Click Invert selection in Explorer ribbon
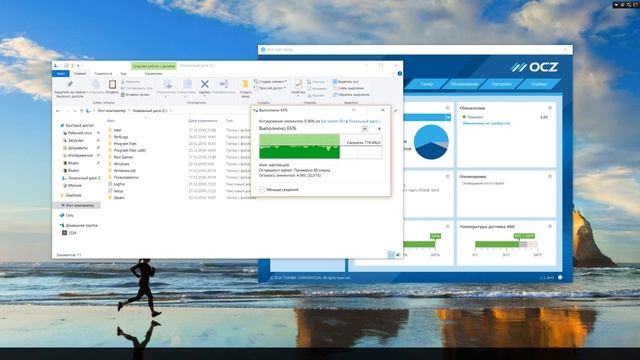This screenshot has height=360, width=640. (351, 95)
